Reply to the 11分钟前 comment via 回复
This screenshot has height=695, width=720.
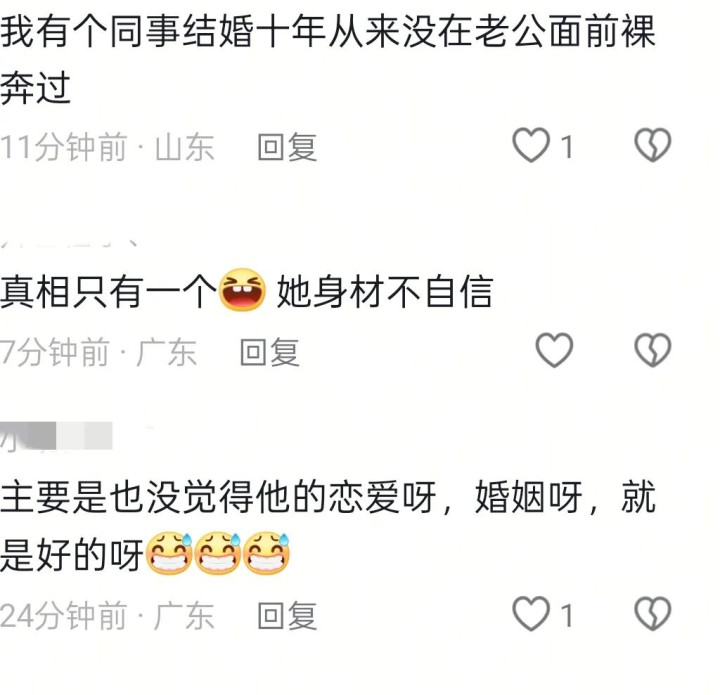tap(287, 147)
